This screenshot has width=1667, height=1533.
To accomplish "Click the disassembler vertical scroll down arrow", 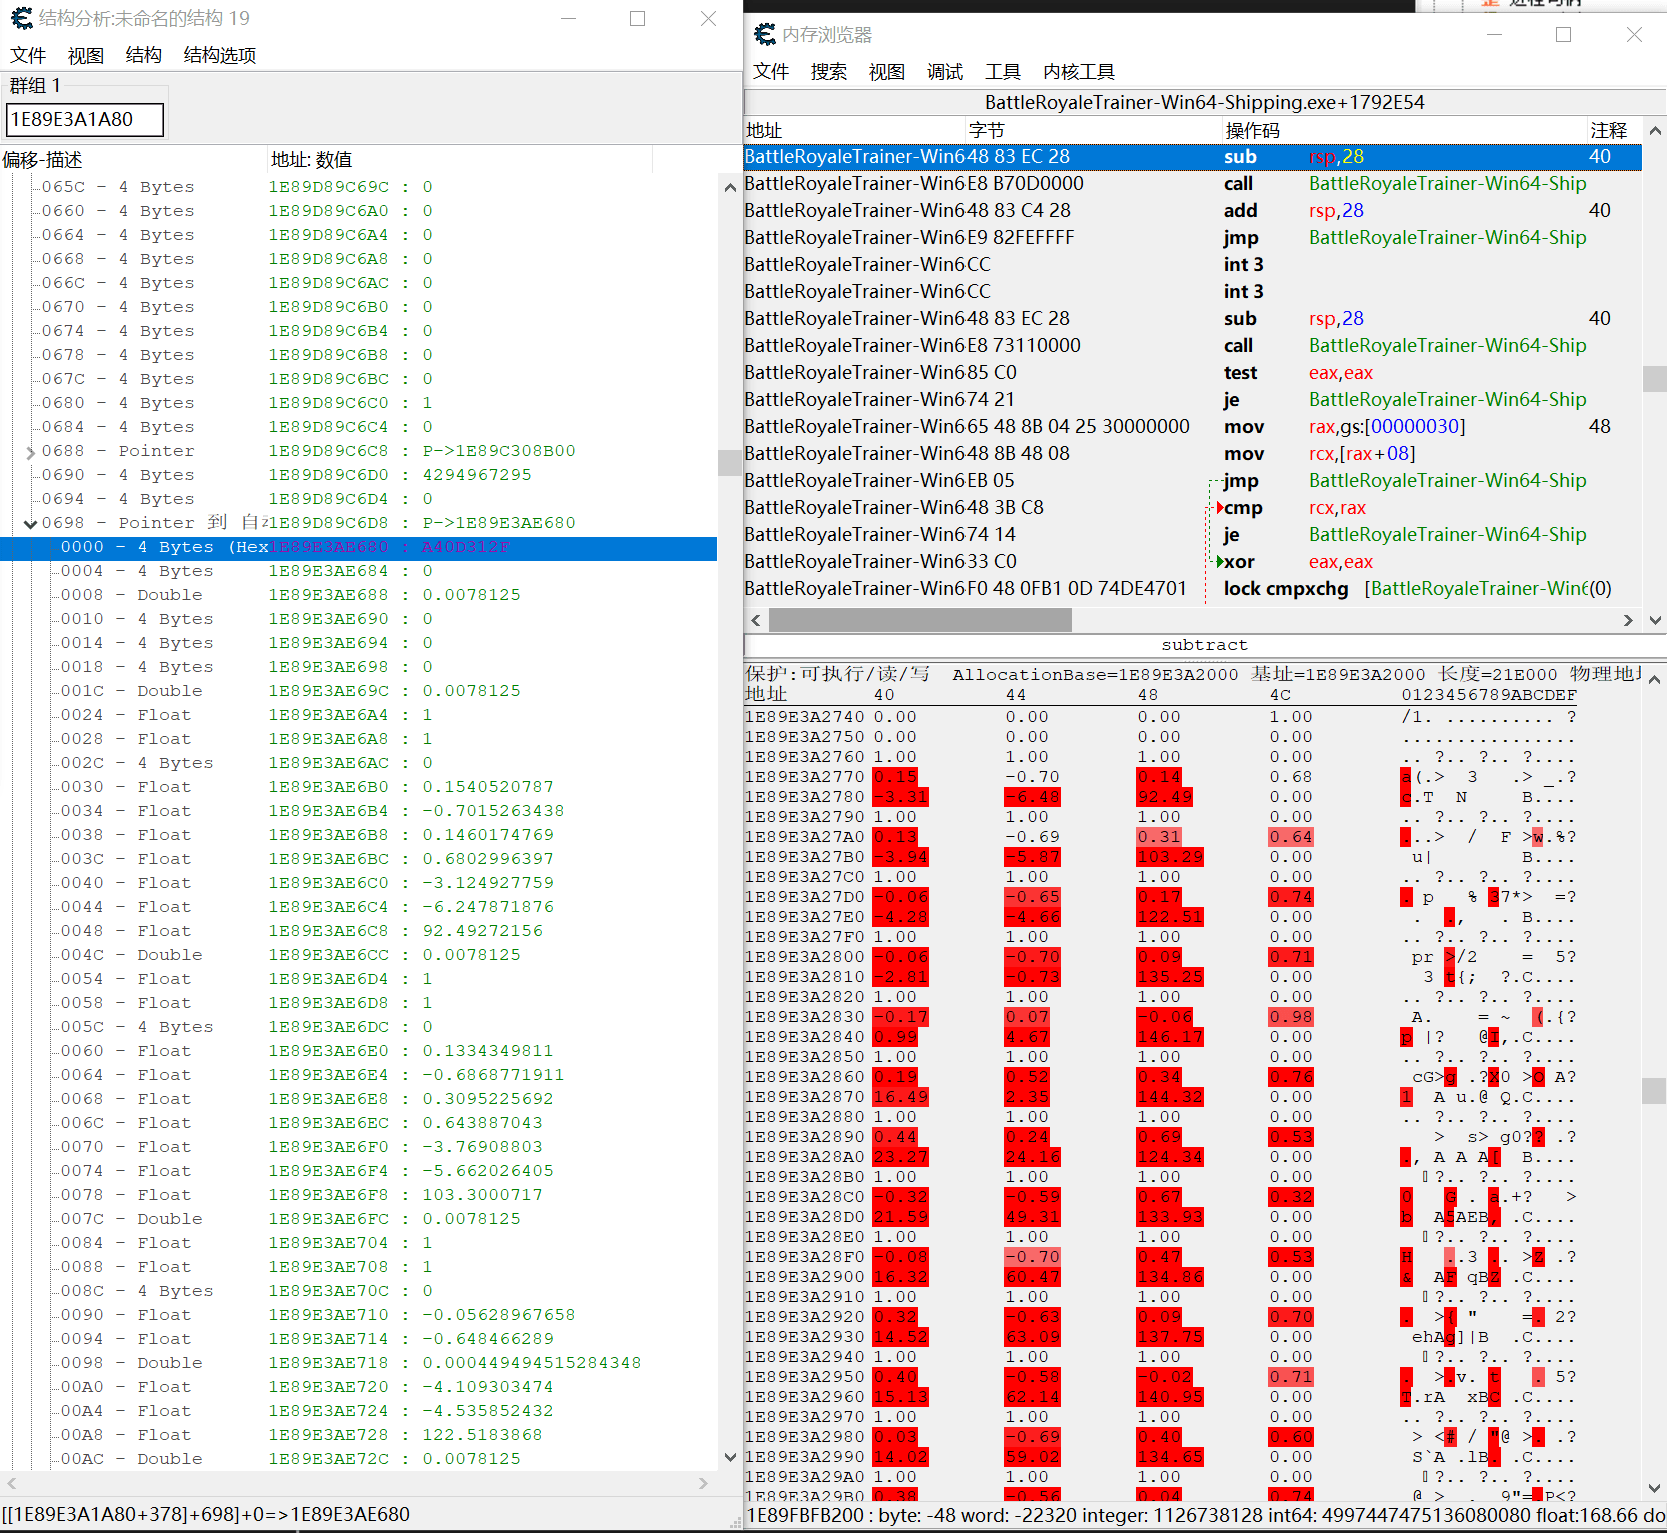I will click(1655, 620).
